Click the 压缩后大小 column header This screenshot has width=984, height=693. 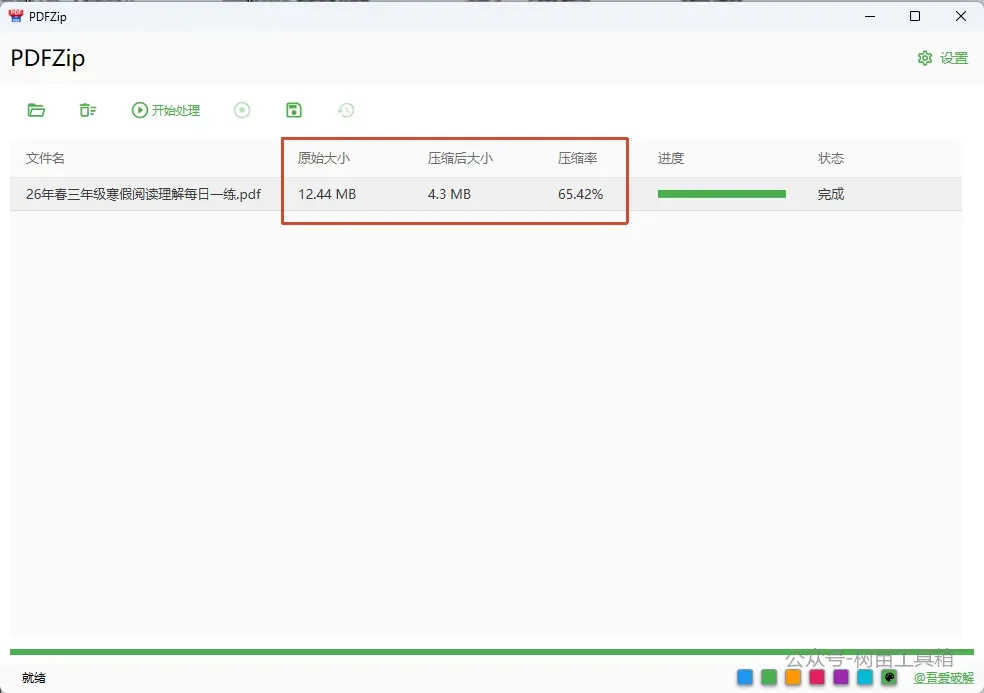[460, 158]
